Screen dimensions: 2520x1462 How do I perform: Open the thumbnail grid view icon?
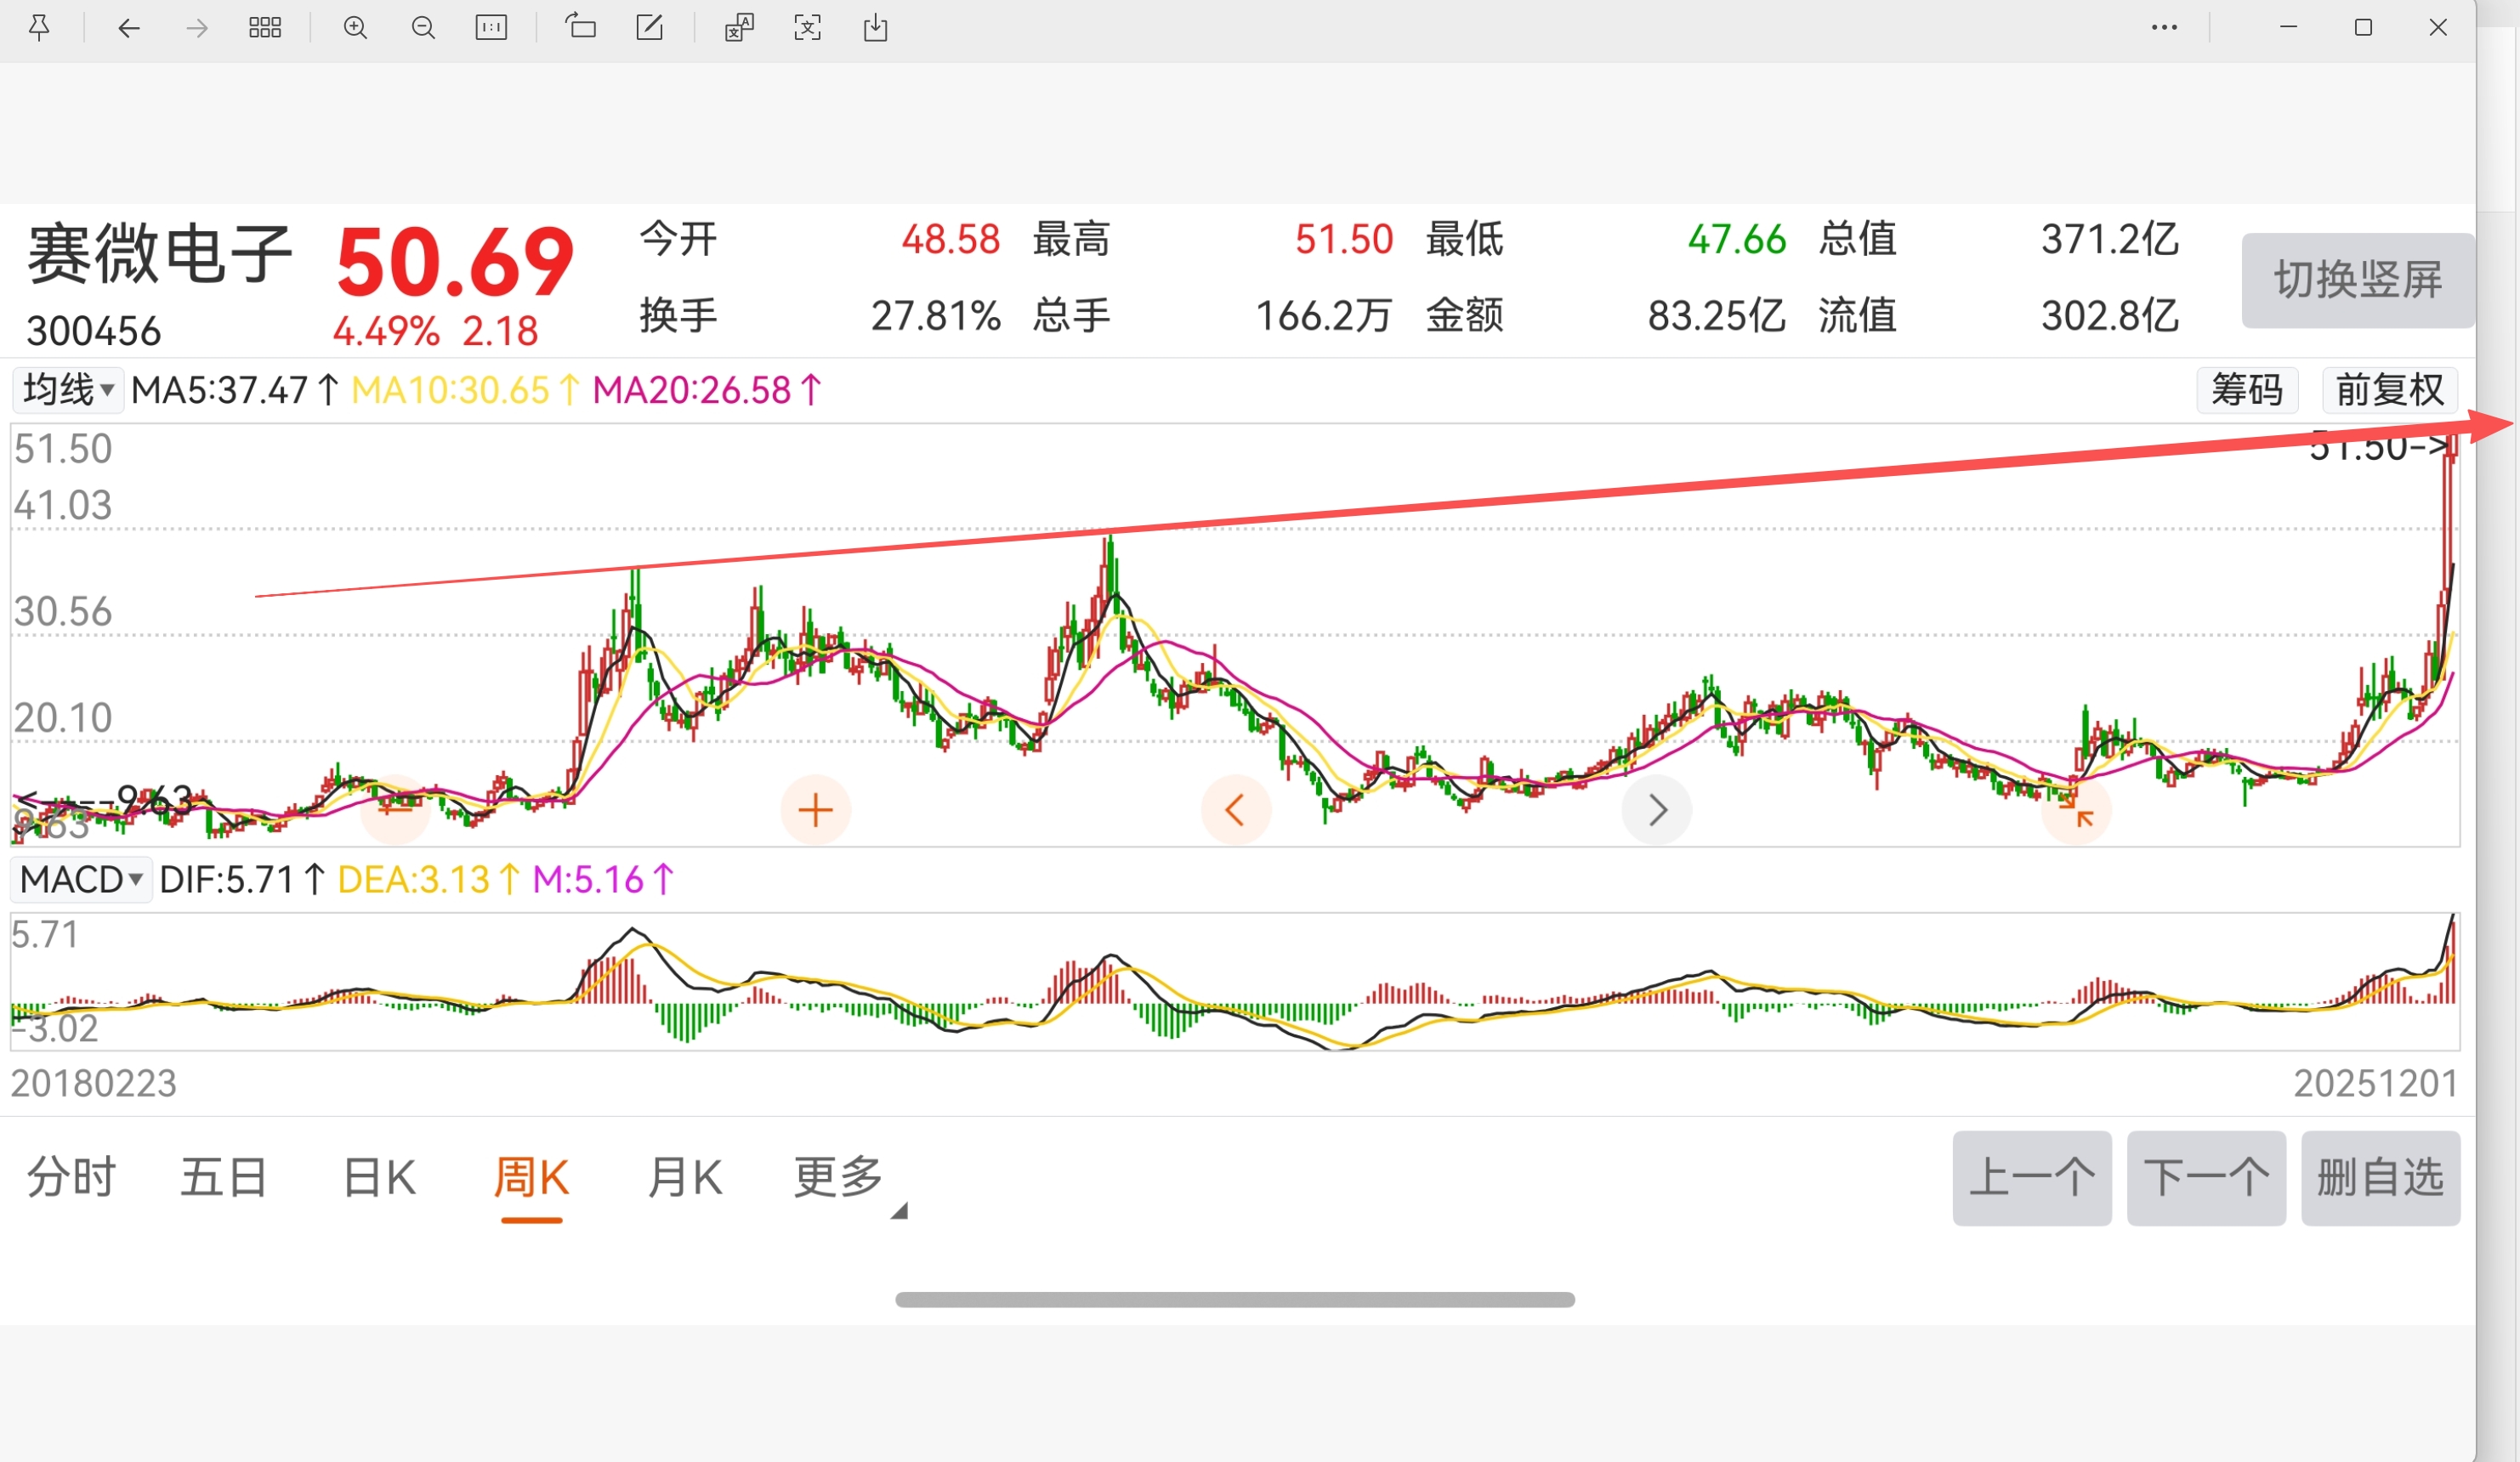click(x=265, y=28)
